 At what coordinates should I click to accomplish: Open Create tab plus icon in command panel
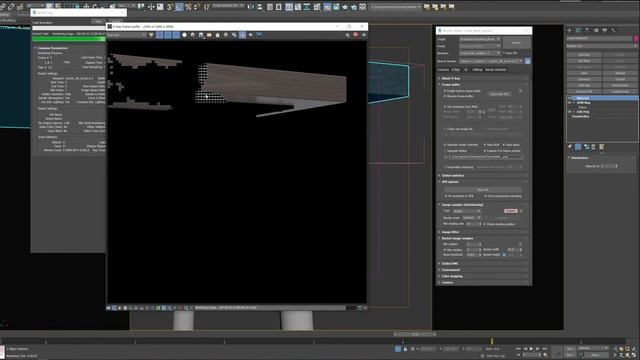point(570,30)
